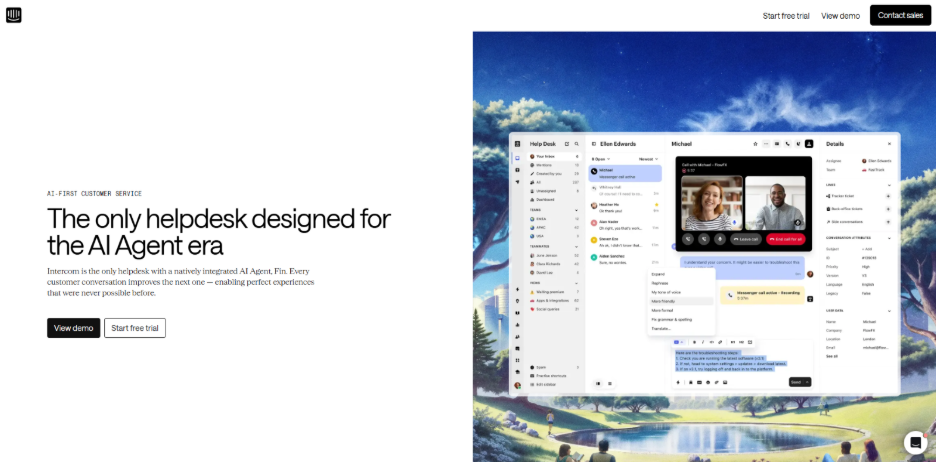Screen dimensions: 936x462
Task: Click the outlined Start free trial button
Action: coord(135,328)
